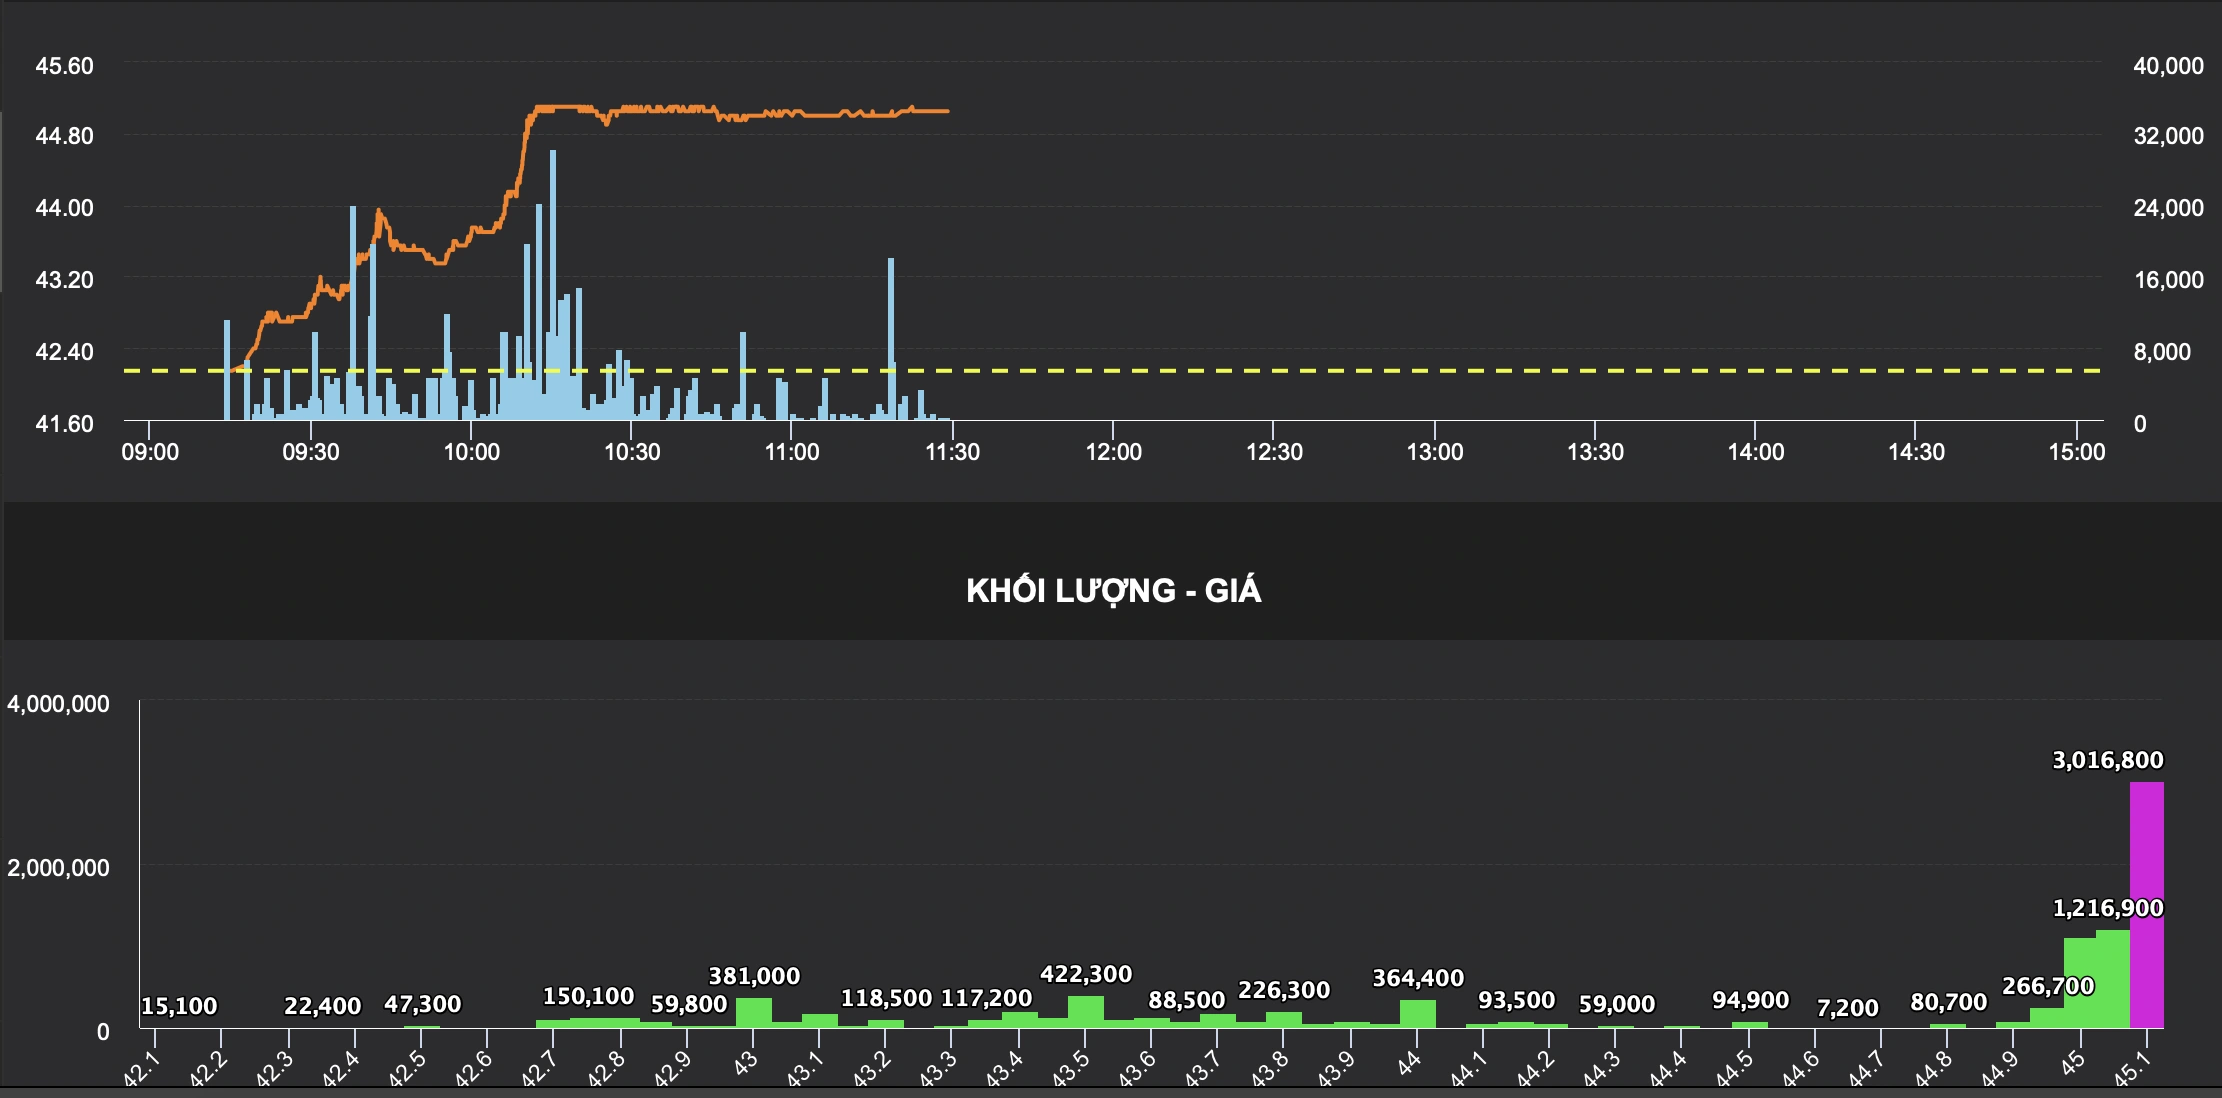Click the 3,016,800 volume label
The width and height of the screenshot is (2222, 1098).
pos(2108,760)
